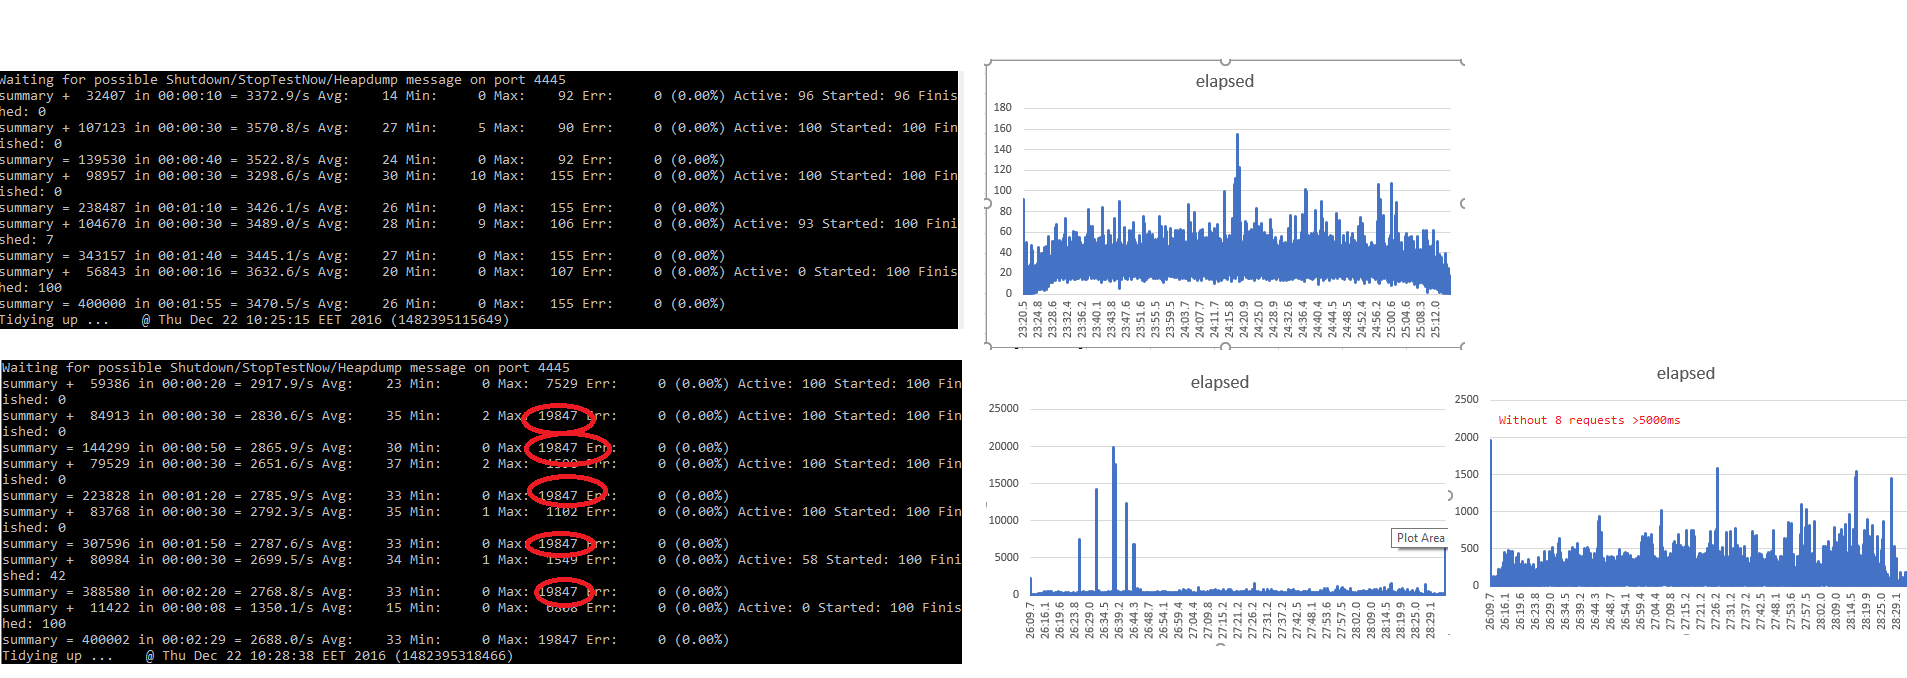Click the "25:12.0" x-axis label on the top chart

tap(1435, 319)
